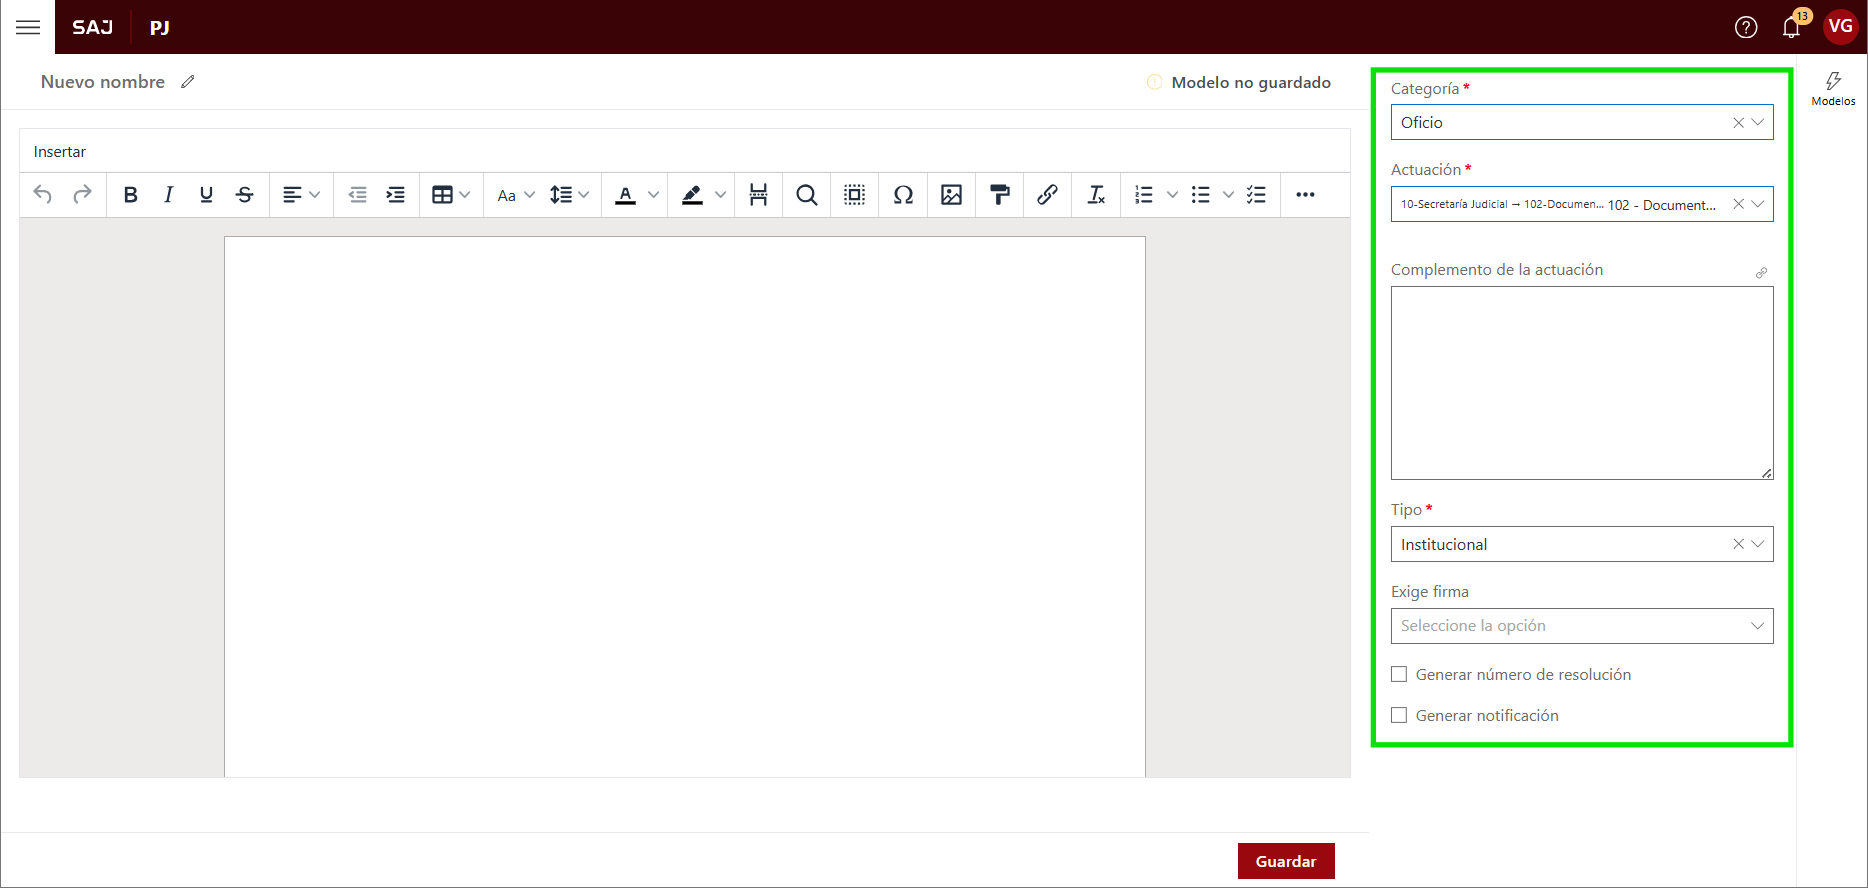Open the Insertar menu
Viewport: 1868px width, 888px height.
(60, 152)
